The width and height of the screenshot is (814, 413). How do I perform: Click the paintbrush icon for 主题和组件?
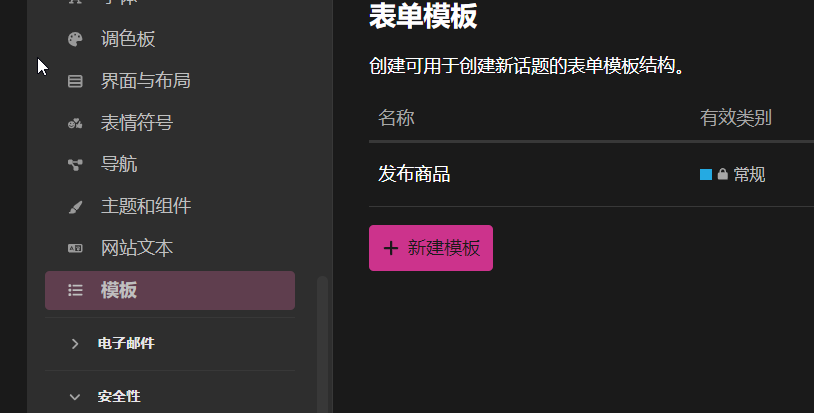[x=75, y=206]
